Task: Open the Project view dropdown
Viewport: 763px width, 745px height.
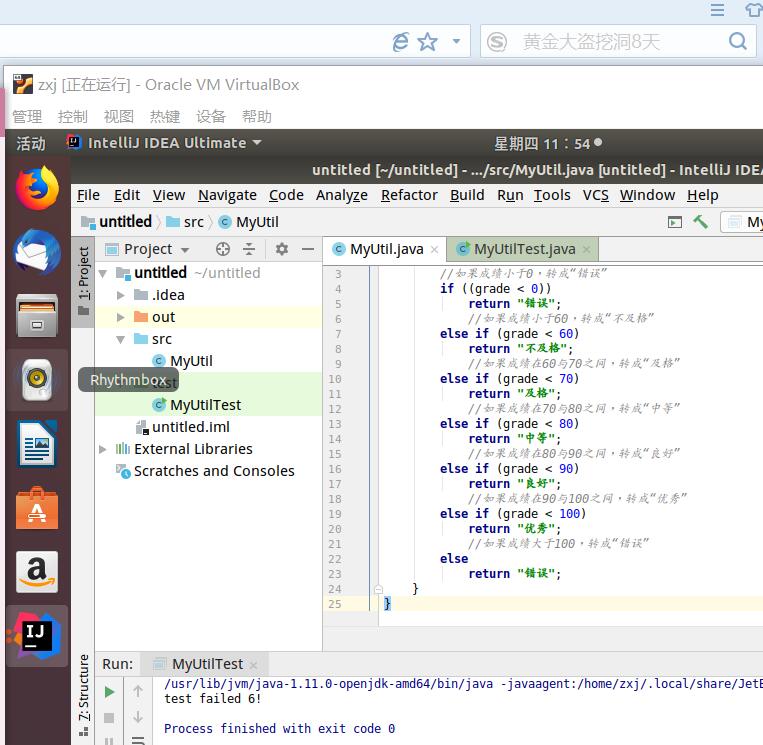Action: 185,250
